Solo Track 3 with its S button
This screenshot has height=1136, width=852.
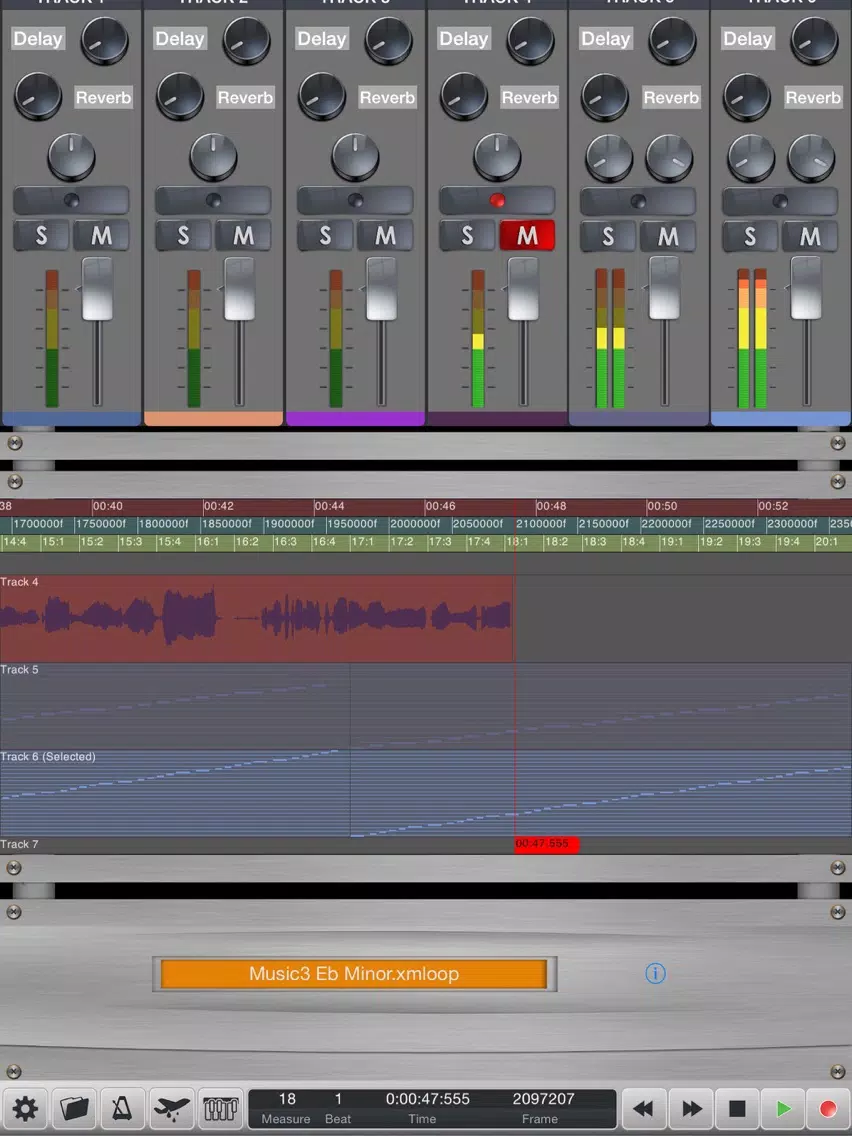325,235
